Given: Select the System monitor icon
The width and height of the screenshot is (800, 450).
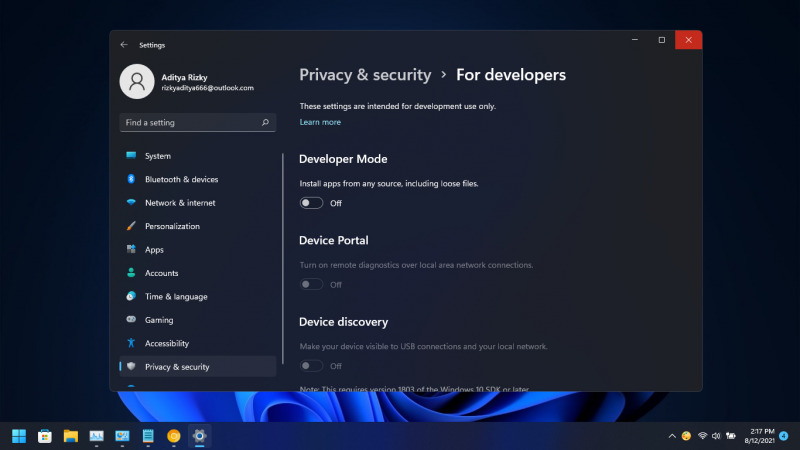Looking at the screenshot, I should [x=131, y=155].
